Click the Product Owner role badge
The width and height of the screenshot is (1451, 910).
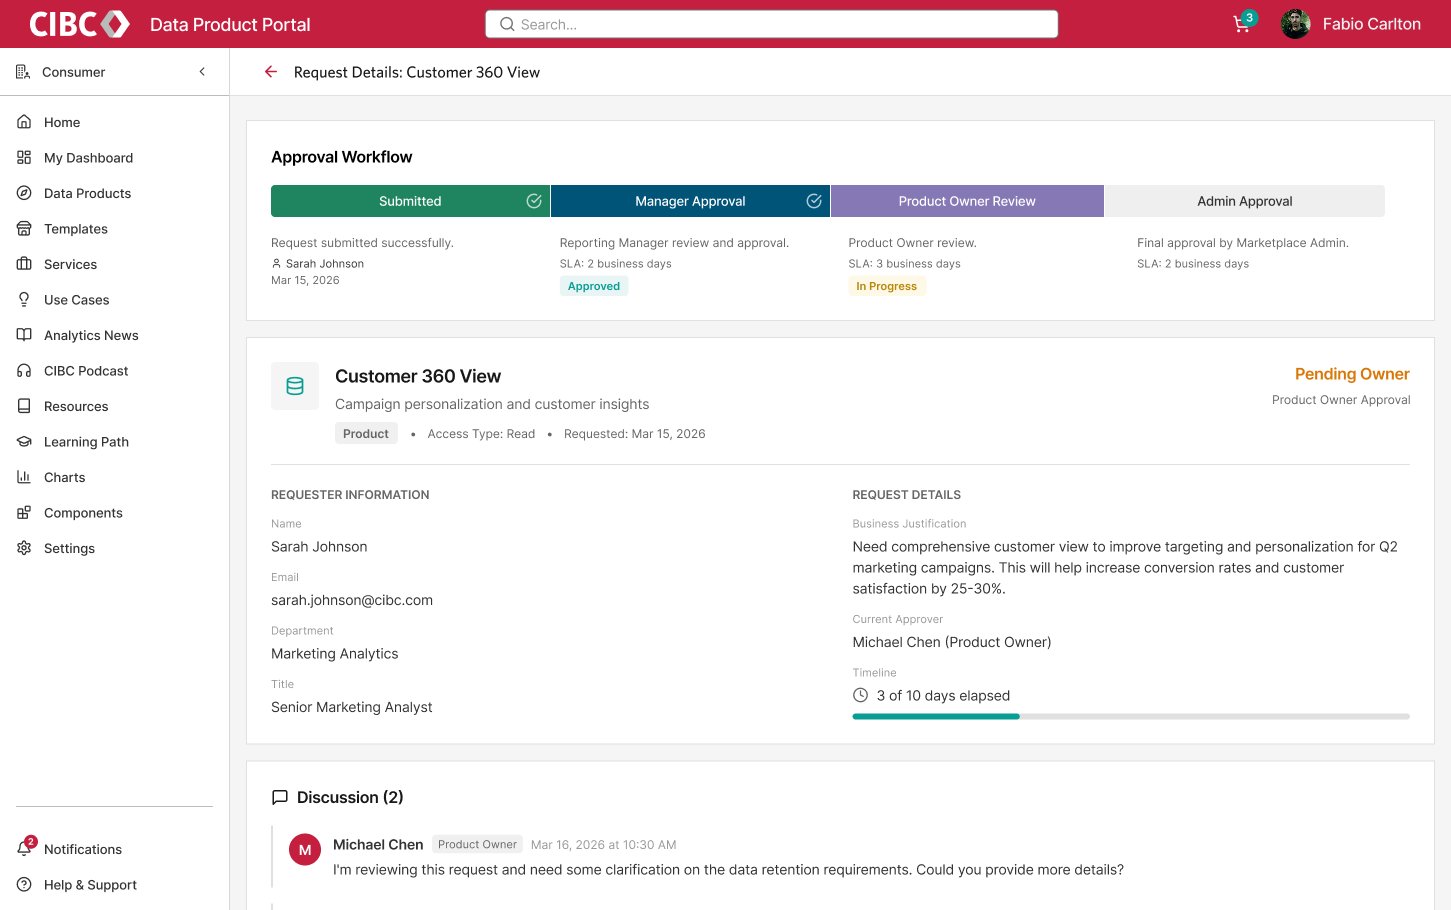477,845
